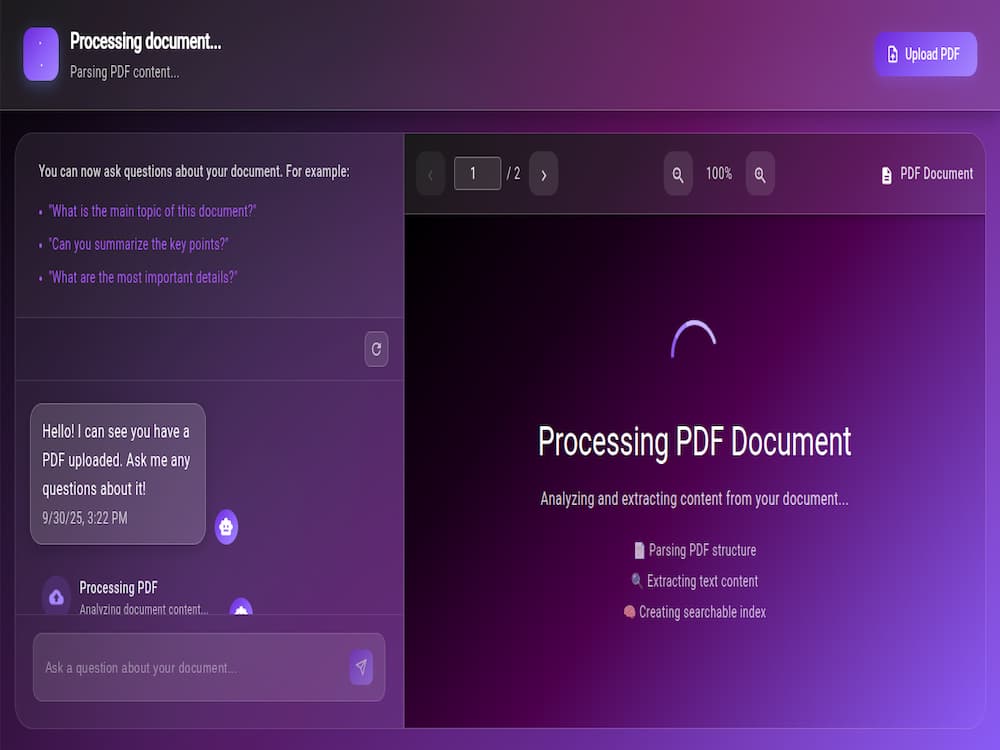Focus the Ask a question input field
Viewport: 1000px width, 750px height.
[209, 667]
